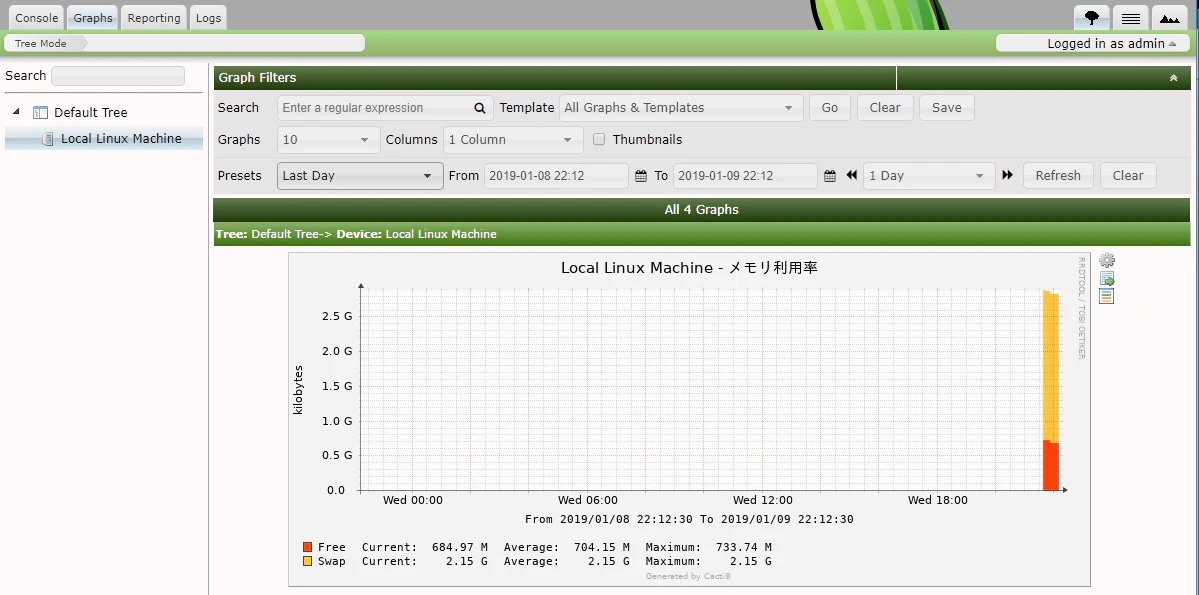Open the Template dropdown
The image size is (1199, 595).
[681, 108]
